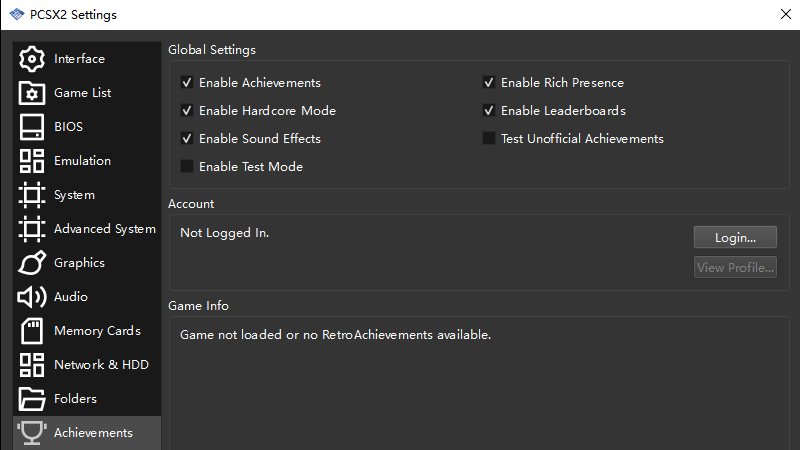This screenshot has height=450, width=800.
Task: Click the PCSX2 logo in title bar
Action: pos(17,14)
